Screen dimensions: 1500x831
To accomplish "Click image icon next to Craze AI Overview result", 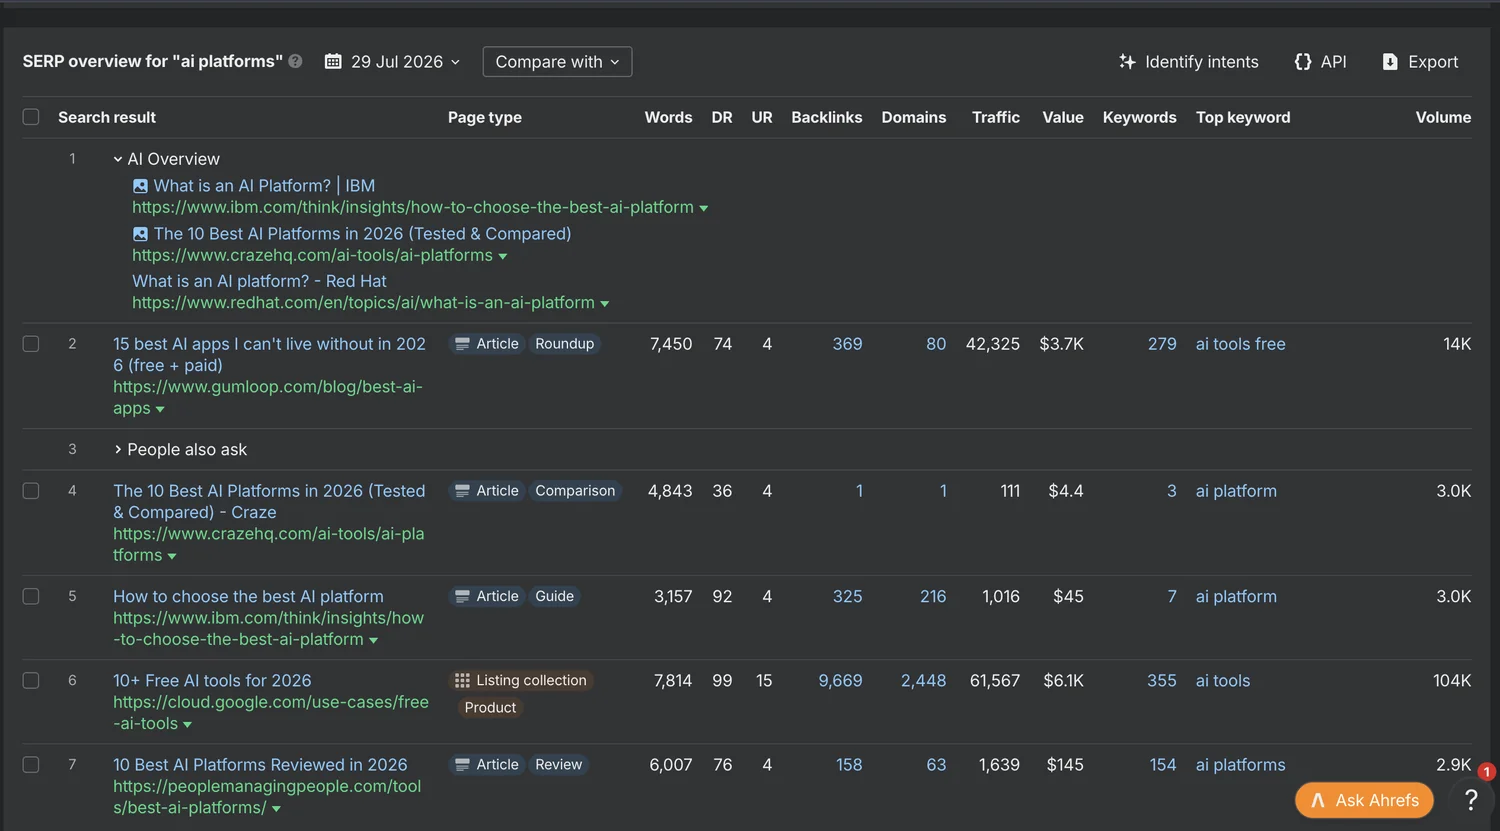I will point(140,234).
